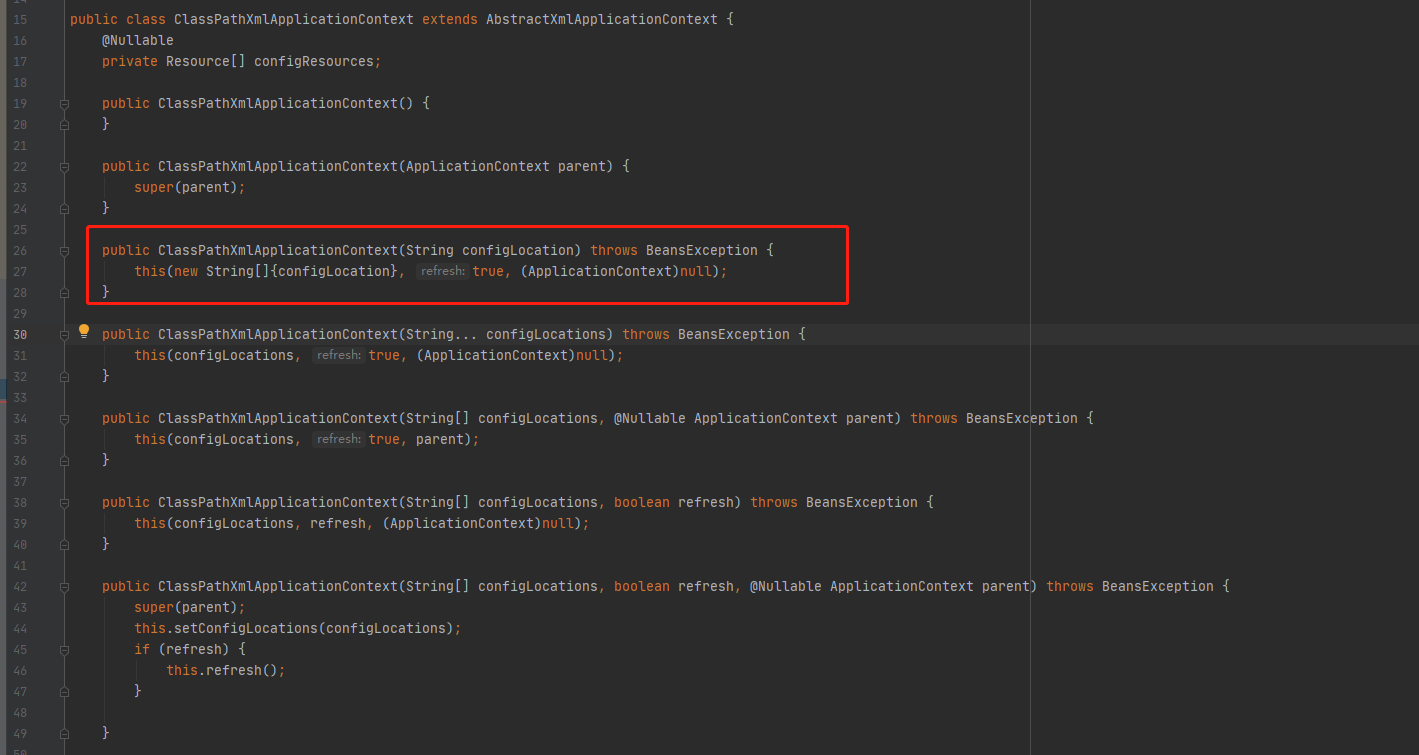
Task: Click the fold end marker on line 47
Action: 64,691
